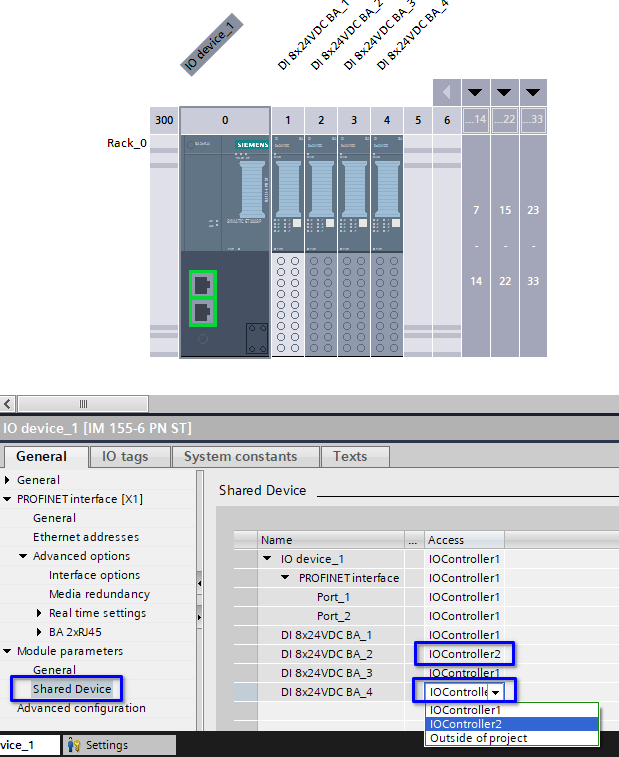Image resolution: width=619 pixels, height=757 pixels.
Task: Expand slot group 33 with down arrow
Action: 533,92
